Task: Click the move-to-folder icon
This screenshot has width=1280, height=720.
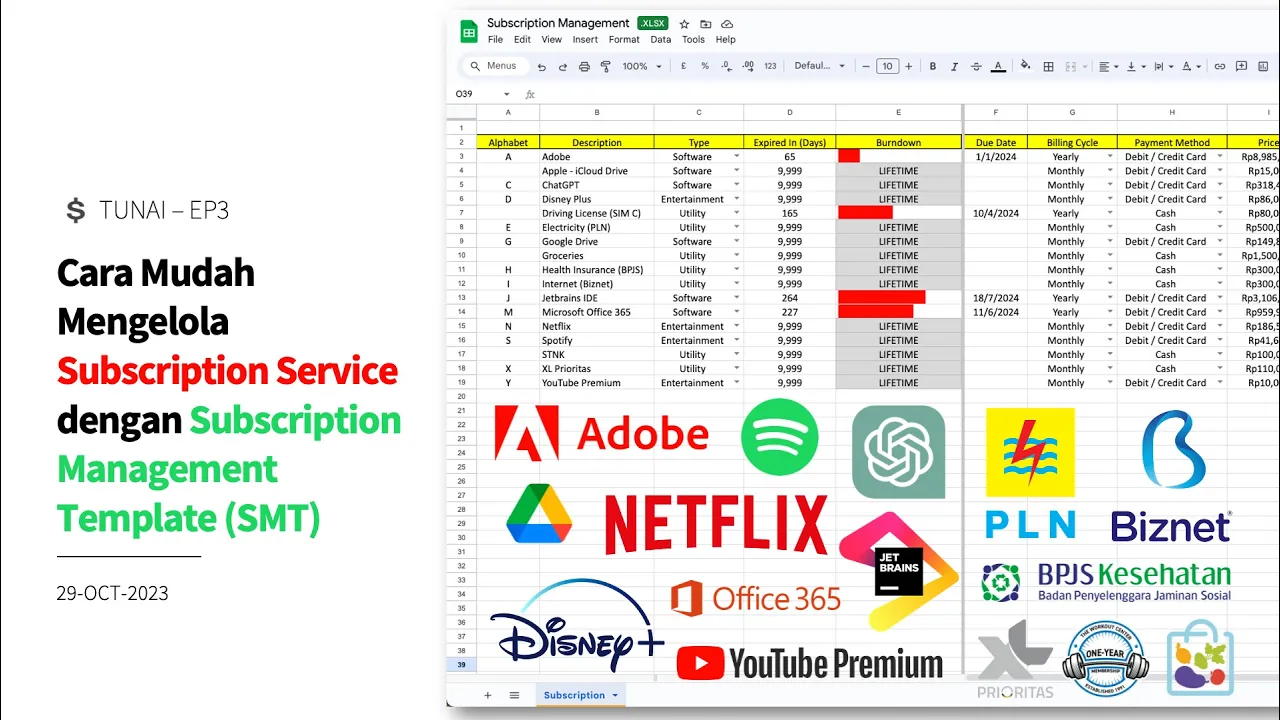Action: [706, 24]
